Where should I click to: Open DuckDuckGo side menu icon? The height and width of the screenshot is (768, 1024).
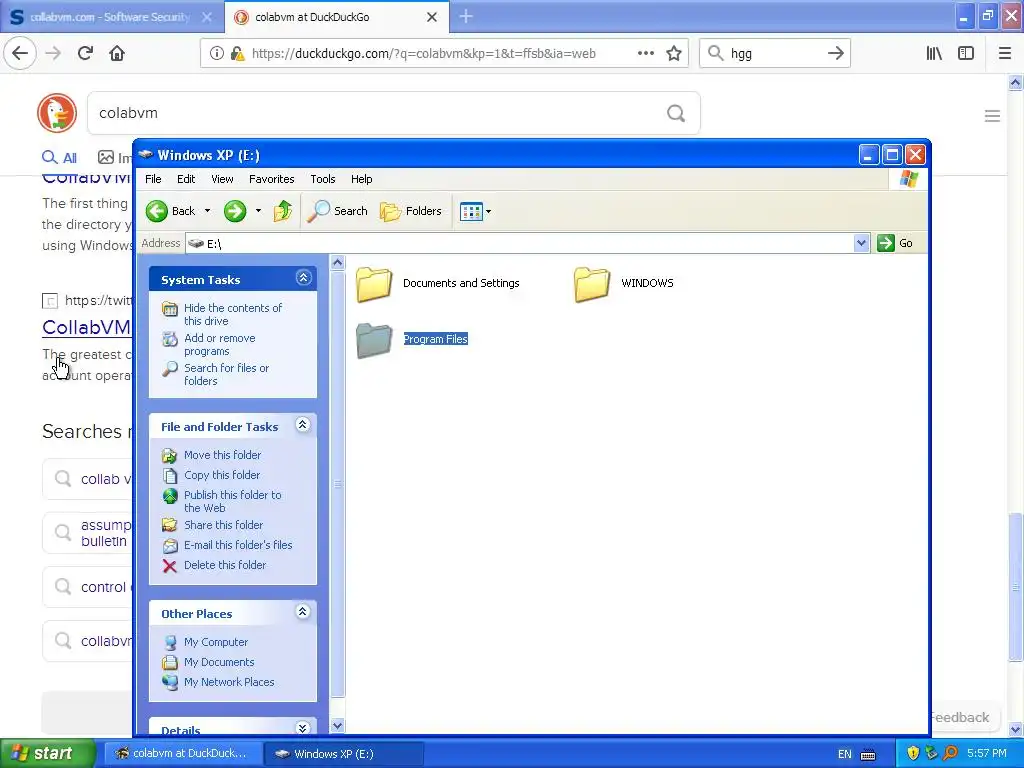[x=992, y=116]
